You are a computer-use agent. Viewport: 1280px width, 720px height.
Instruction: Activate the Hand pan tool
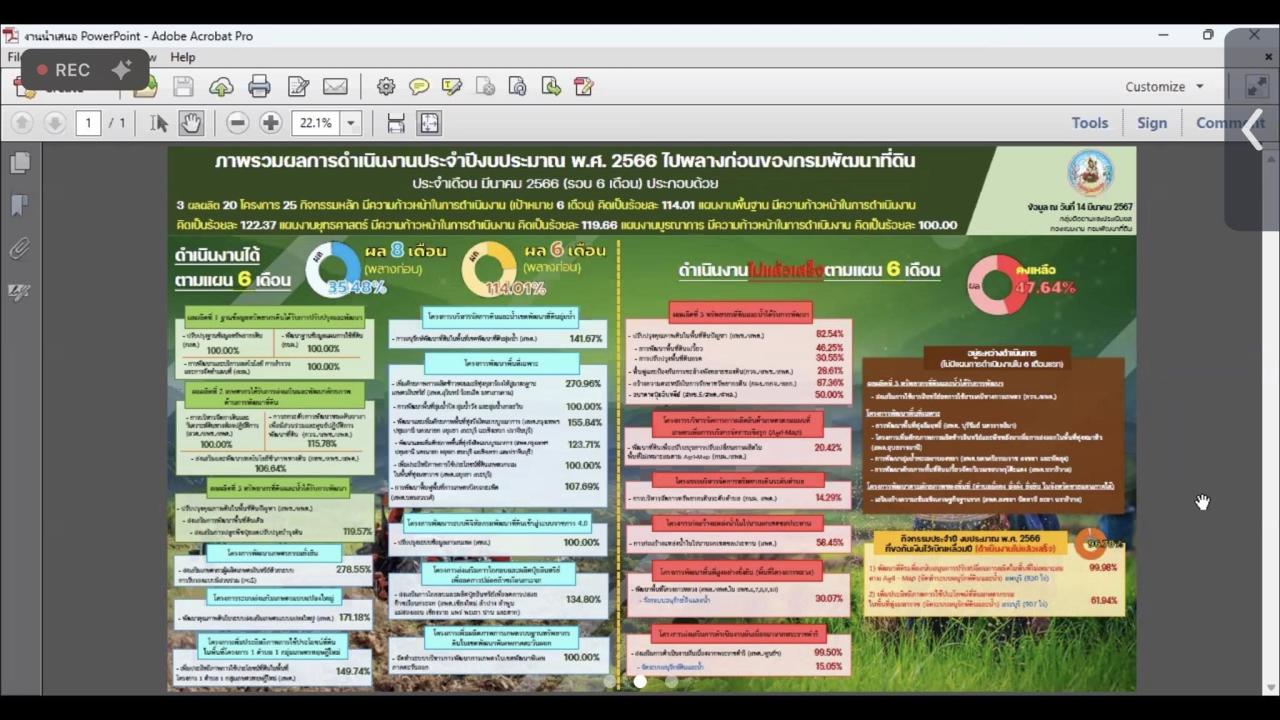(191, 123)
